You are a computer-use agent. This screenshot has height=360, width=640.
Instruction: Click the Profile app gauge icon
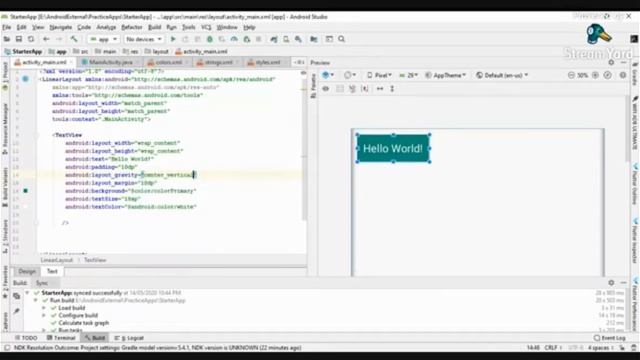click(234, 39)
